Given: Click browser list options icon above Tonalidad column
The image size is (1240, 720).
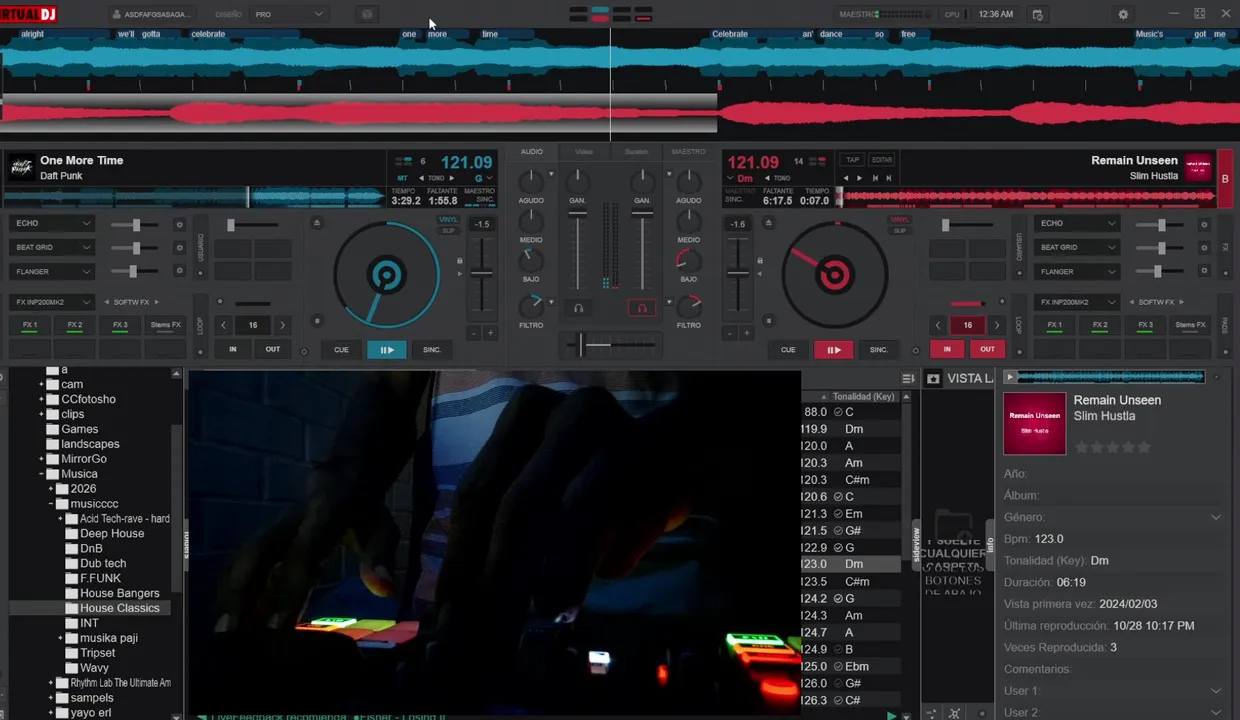Looking at the screenshot, I should click(907, 378).
